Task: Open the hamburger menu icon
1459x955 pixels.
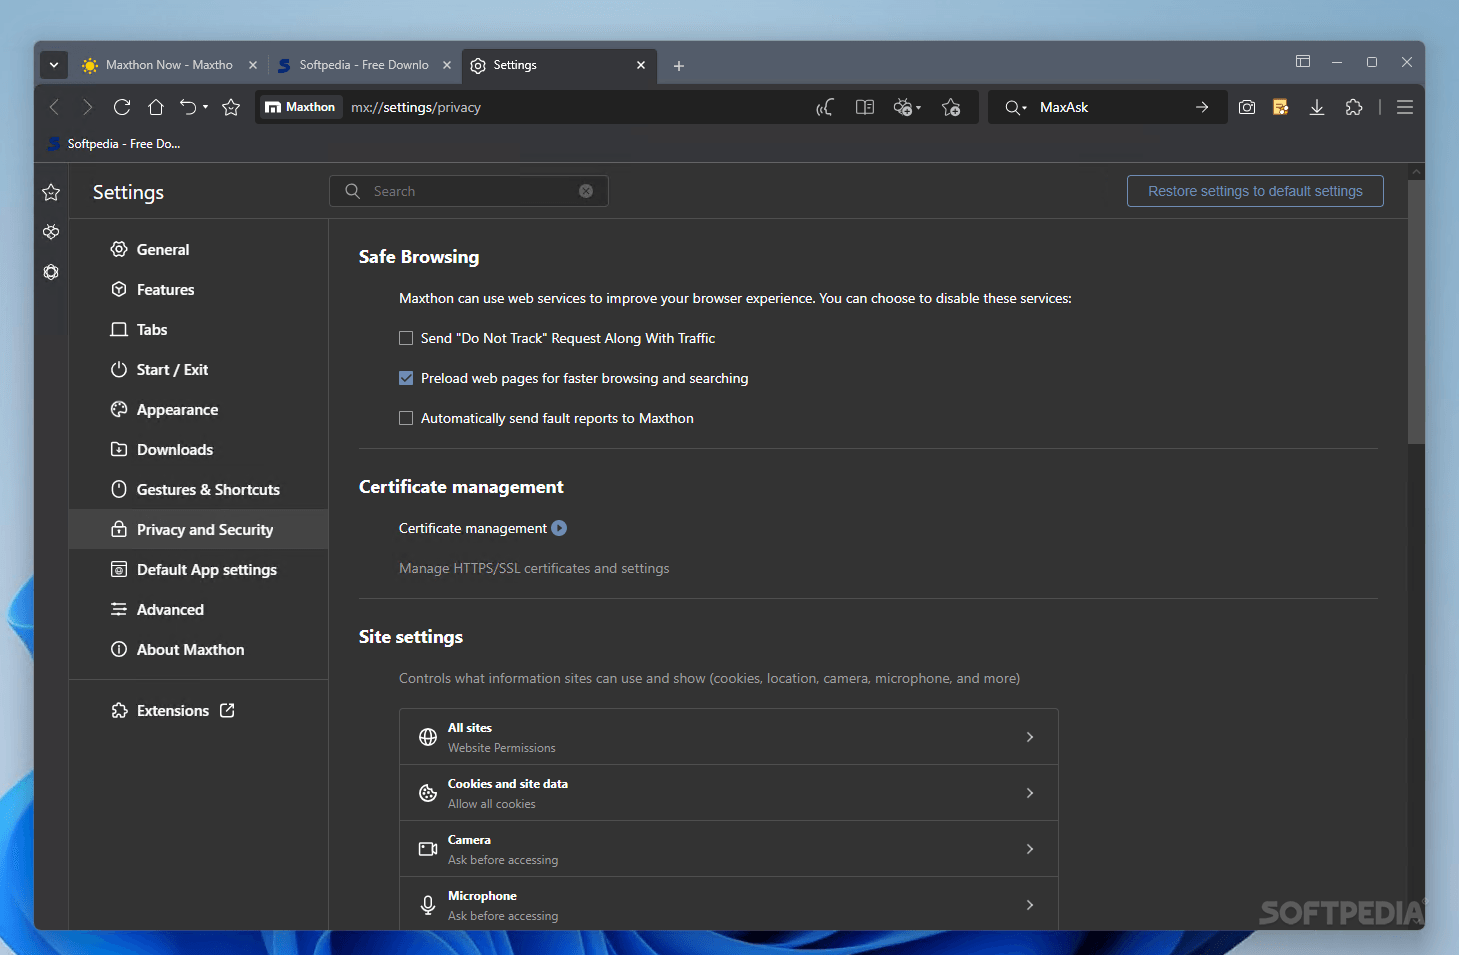Action: [1404, 107]
